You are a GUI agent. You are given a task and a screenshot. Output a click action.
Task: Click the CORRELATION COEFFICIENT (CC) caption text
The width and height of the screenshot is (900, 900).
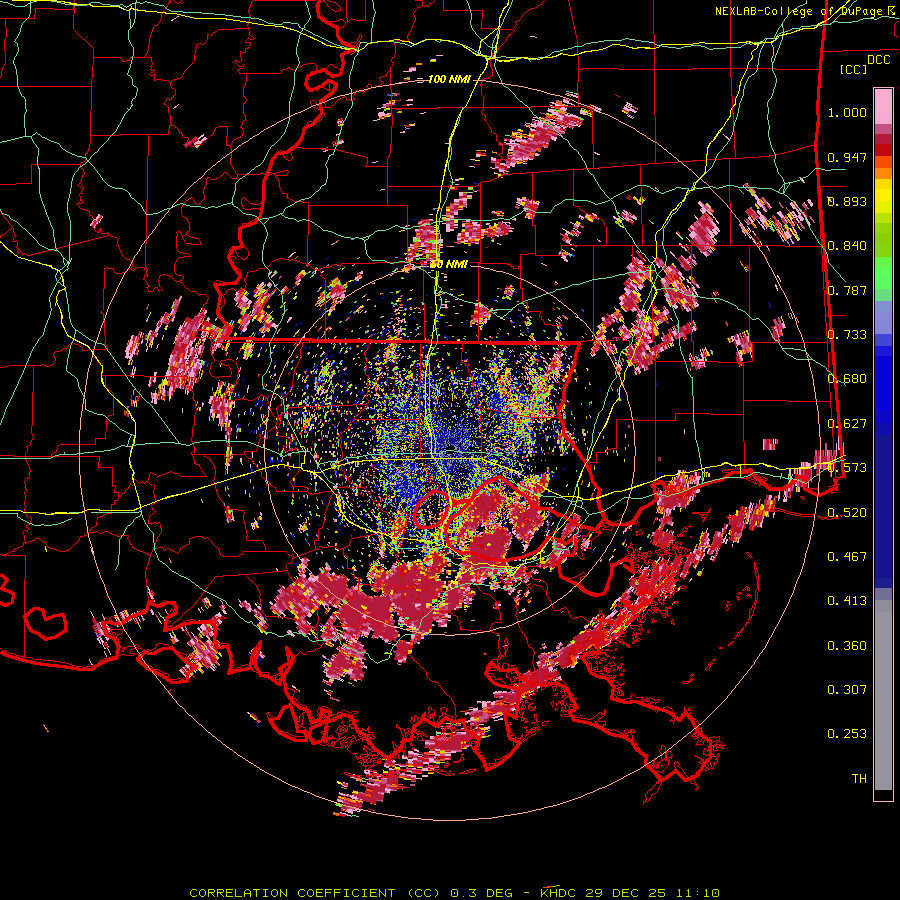pyautogui.click(x=315, y=893)
